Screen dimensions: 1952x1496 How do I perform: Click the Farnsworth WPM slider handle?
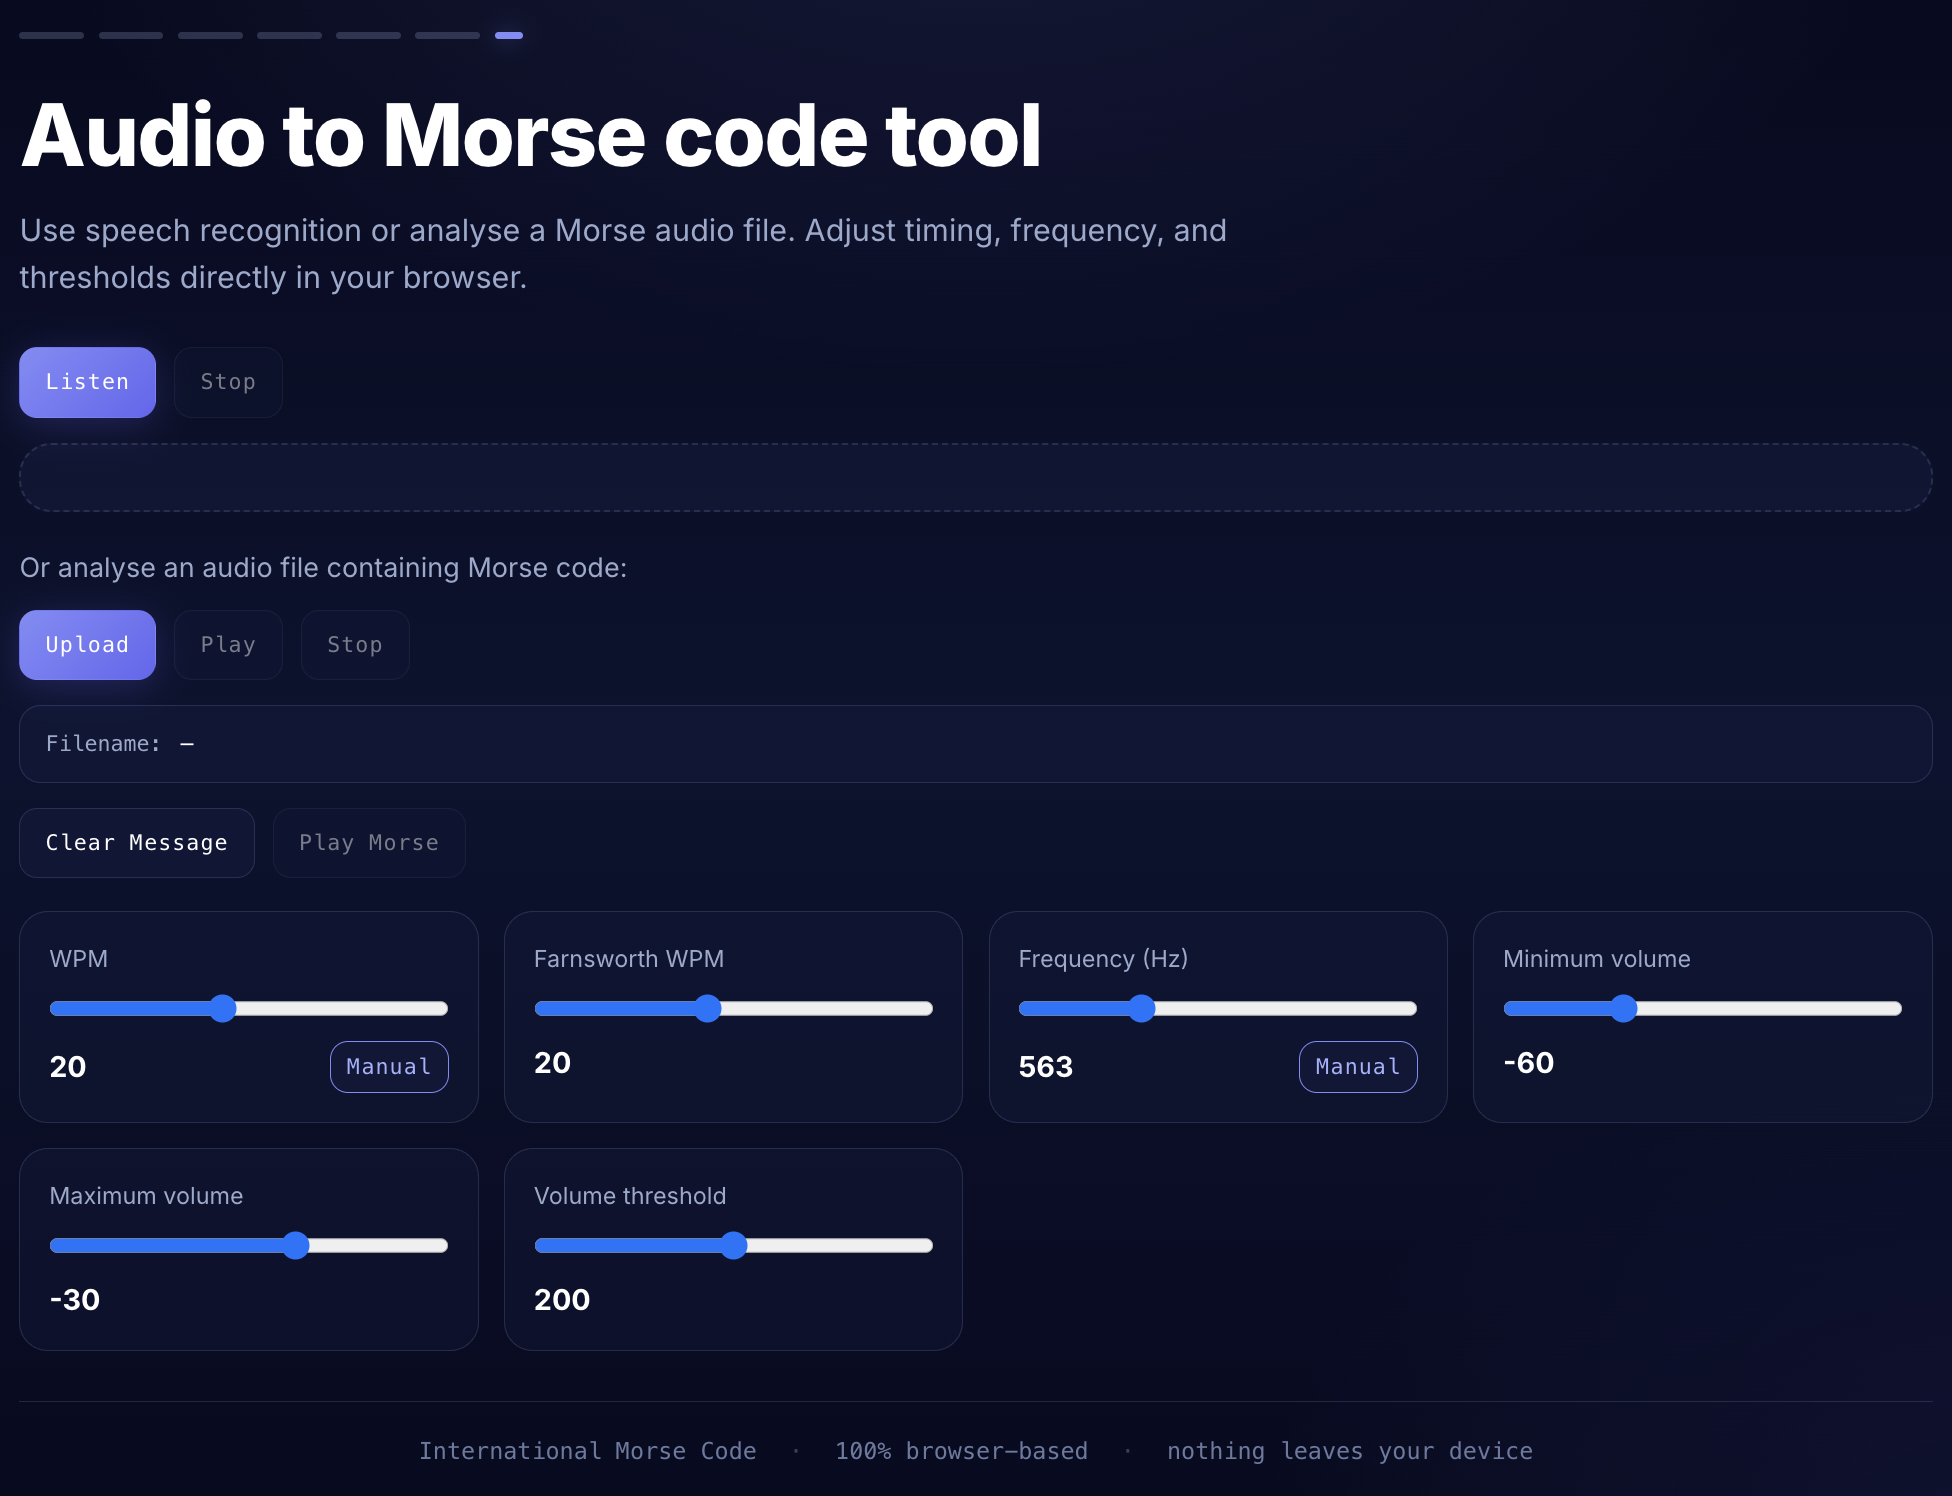tap(708, 1008)
